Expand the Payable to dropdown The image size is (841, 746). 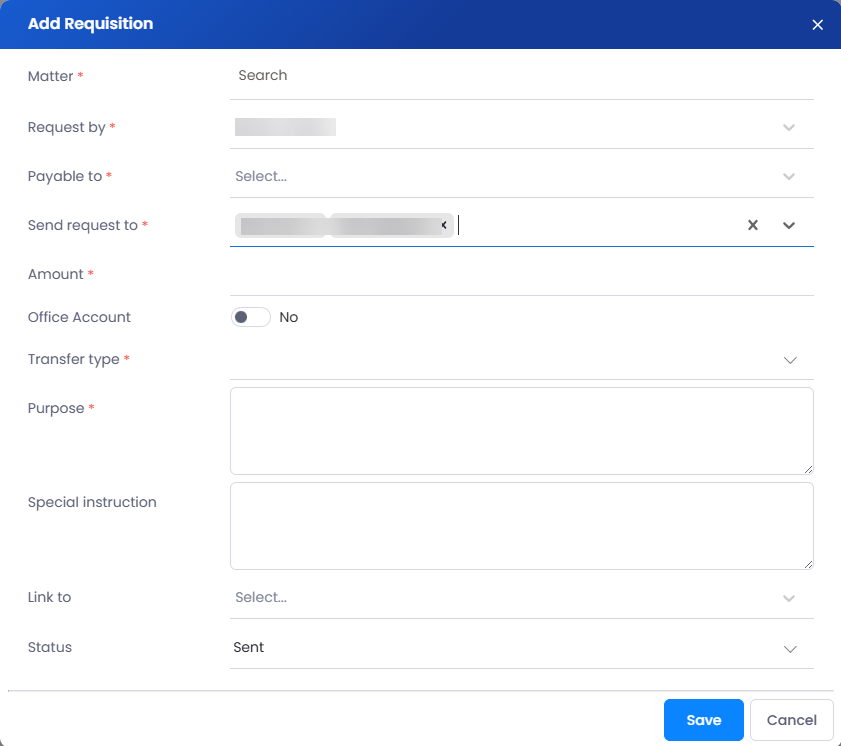click(521, 176)
